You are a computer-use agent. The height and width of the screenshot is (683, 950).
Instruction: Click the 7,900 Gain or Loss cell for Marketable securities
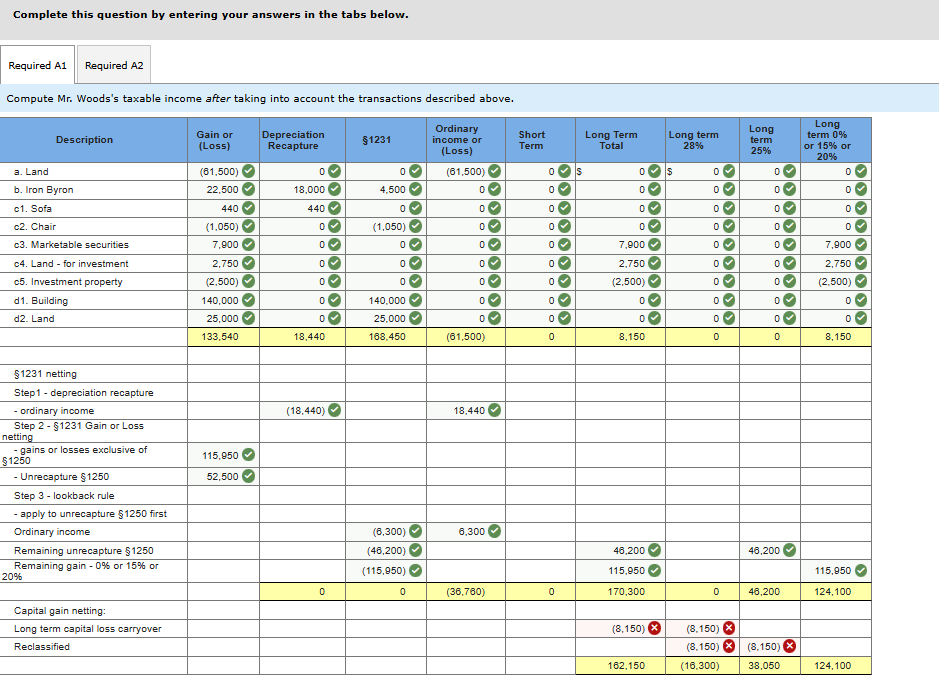pos(224,245)
